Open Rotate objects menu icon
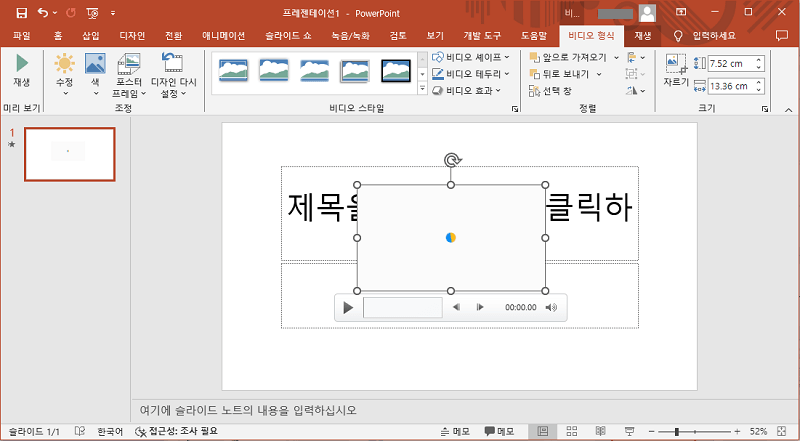Viewport: 800px width, 441px height. point(635,91)
